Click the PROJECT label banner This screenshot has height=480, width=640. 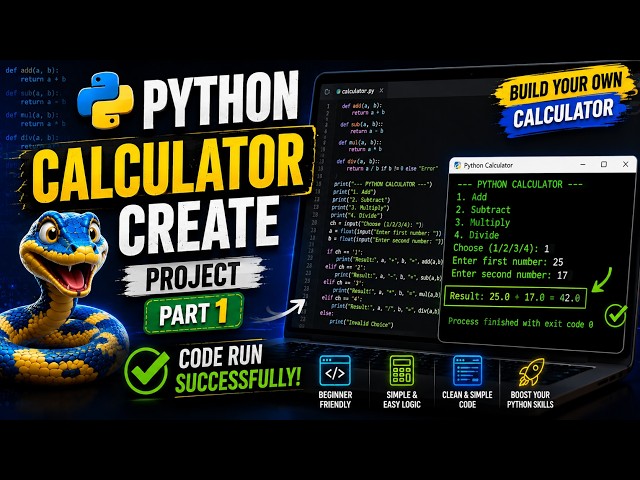click(193, 275)
